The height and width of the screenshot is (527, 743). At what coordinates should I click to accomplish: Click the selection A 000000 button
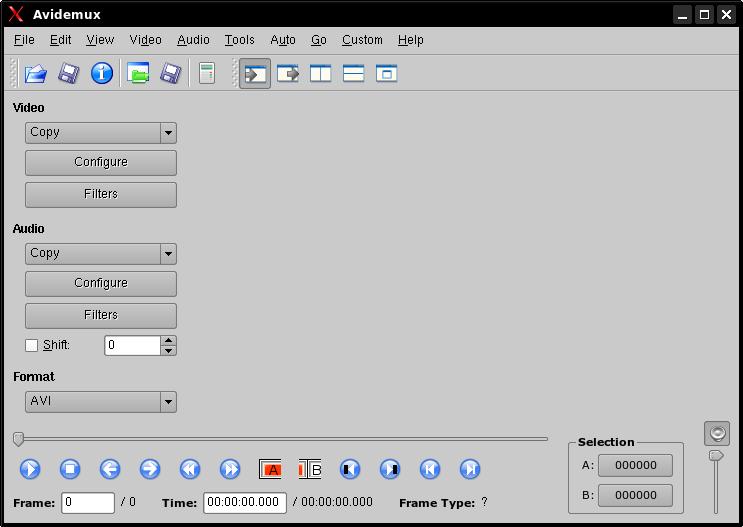tap(635, 465)
